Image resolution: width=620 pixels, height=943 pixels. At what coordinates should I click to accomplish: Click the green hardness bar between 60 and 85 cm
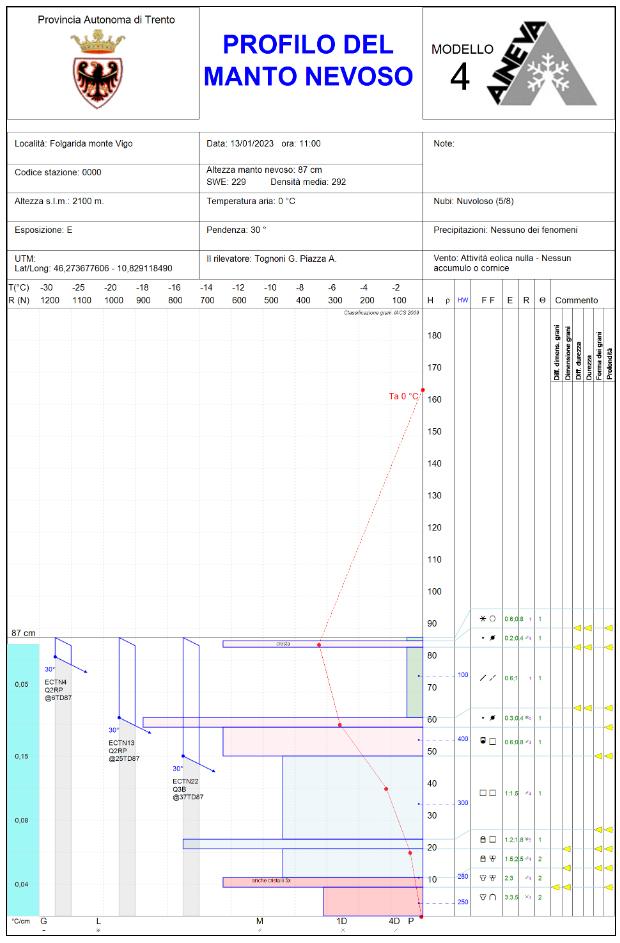tap(414, 682)
